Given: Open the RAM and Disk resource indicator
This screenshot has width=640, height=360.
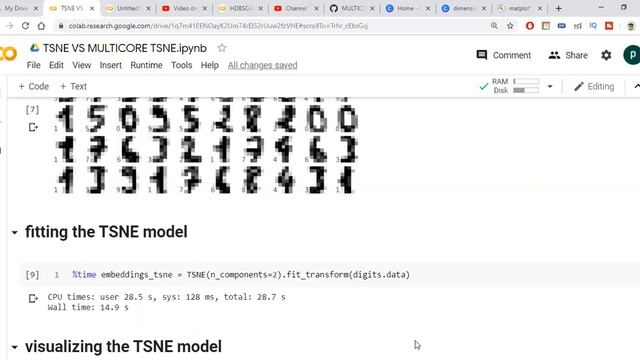Looking at the screenshot, I should 516,86.
